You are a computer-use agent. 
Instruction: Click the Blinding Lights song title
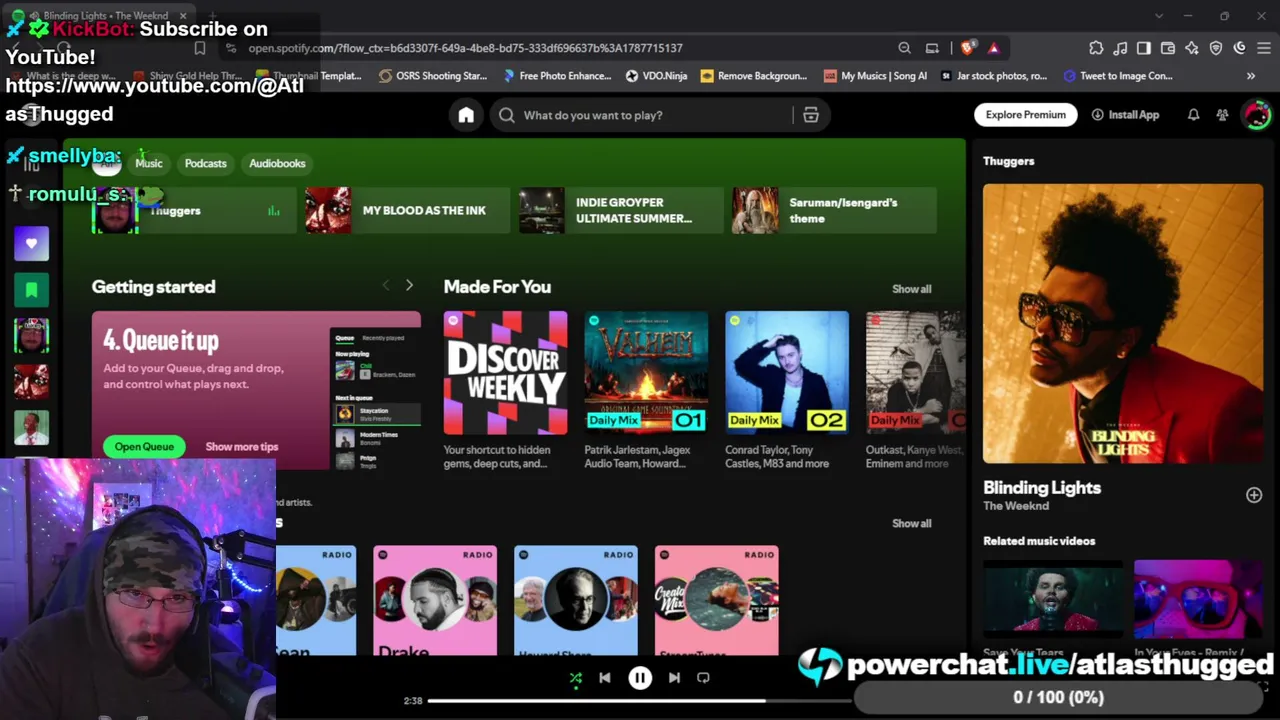1042,488
